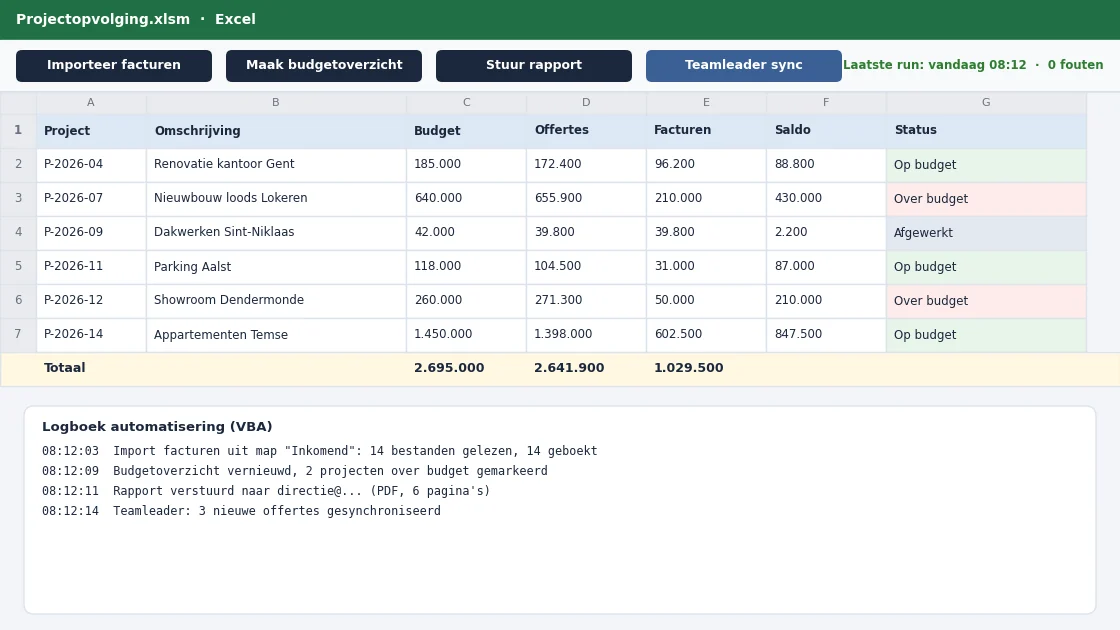Select row header 3

pyautogui.click(x=19, y=198)
